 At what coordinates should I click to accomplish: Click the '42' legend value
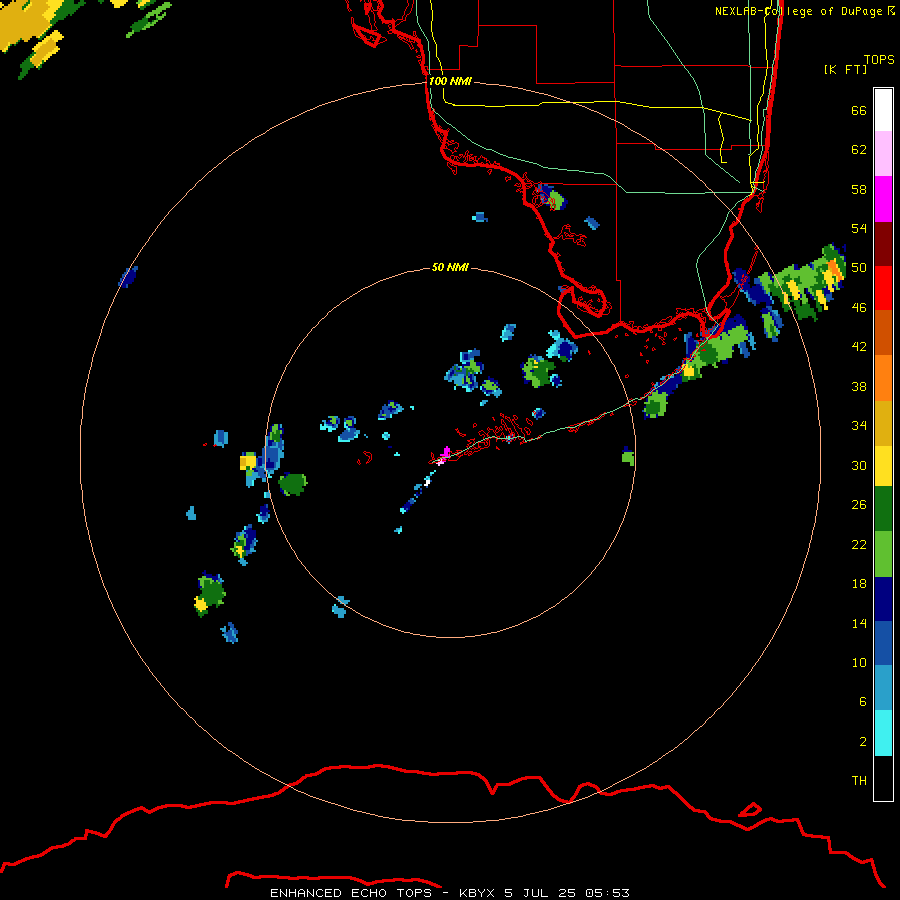click(x=859, y=347)
